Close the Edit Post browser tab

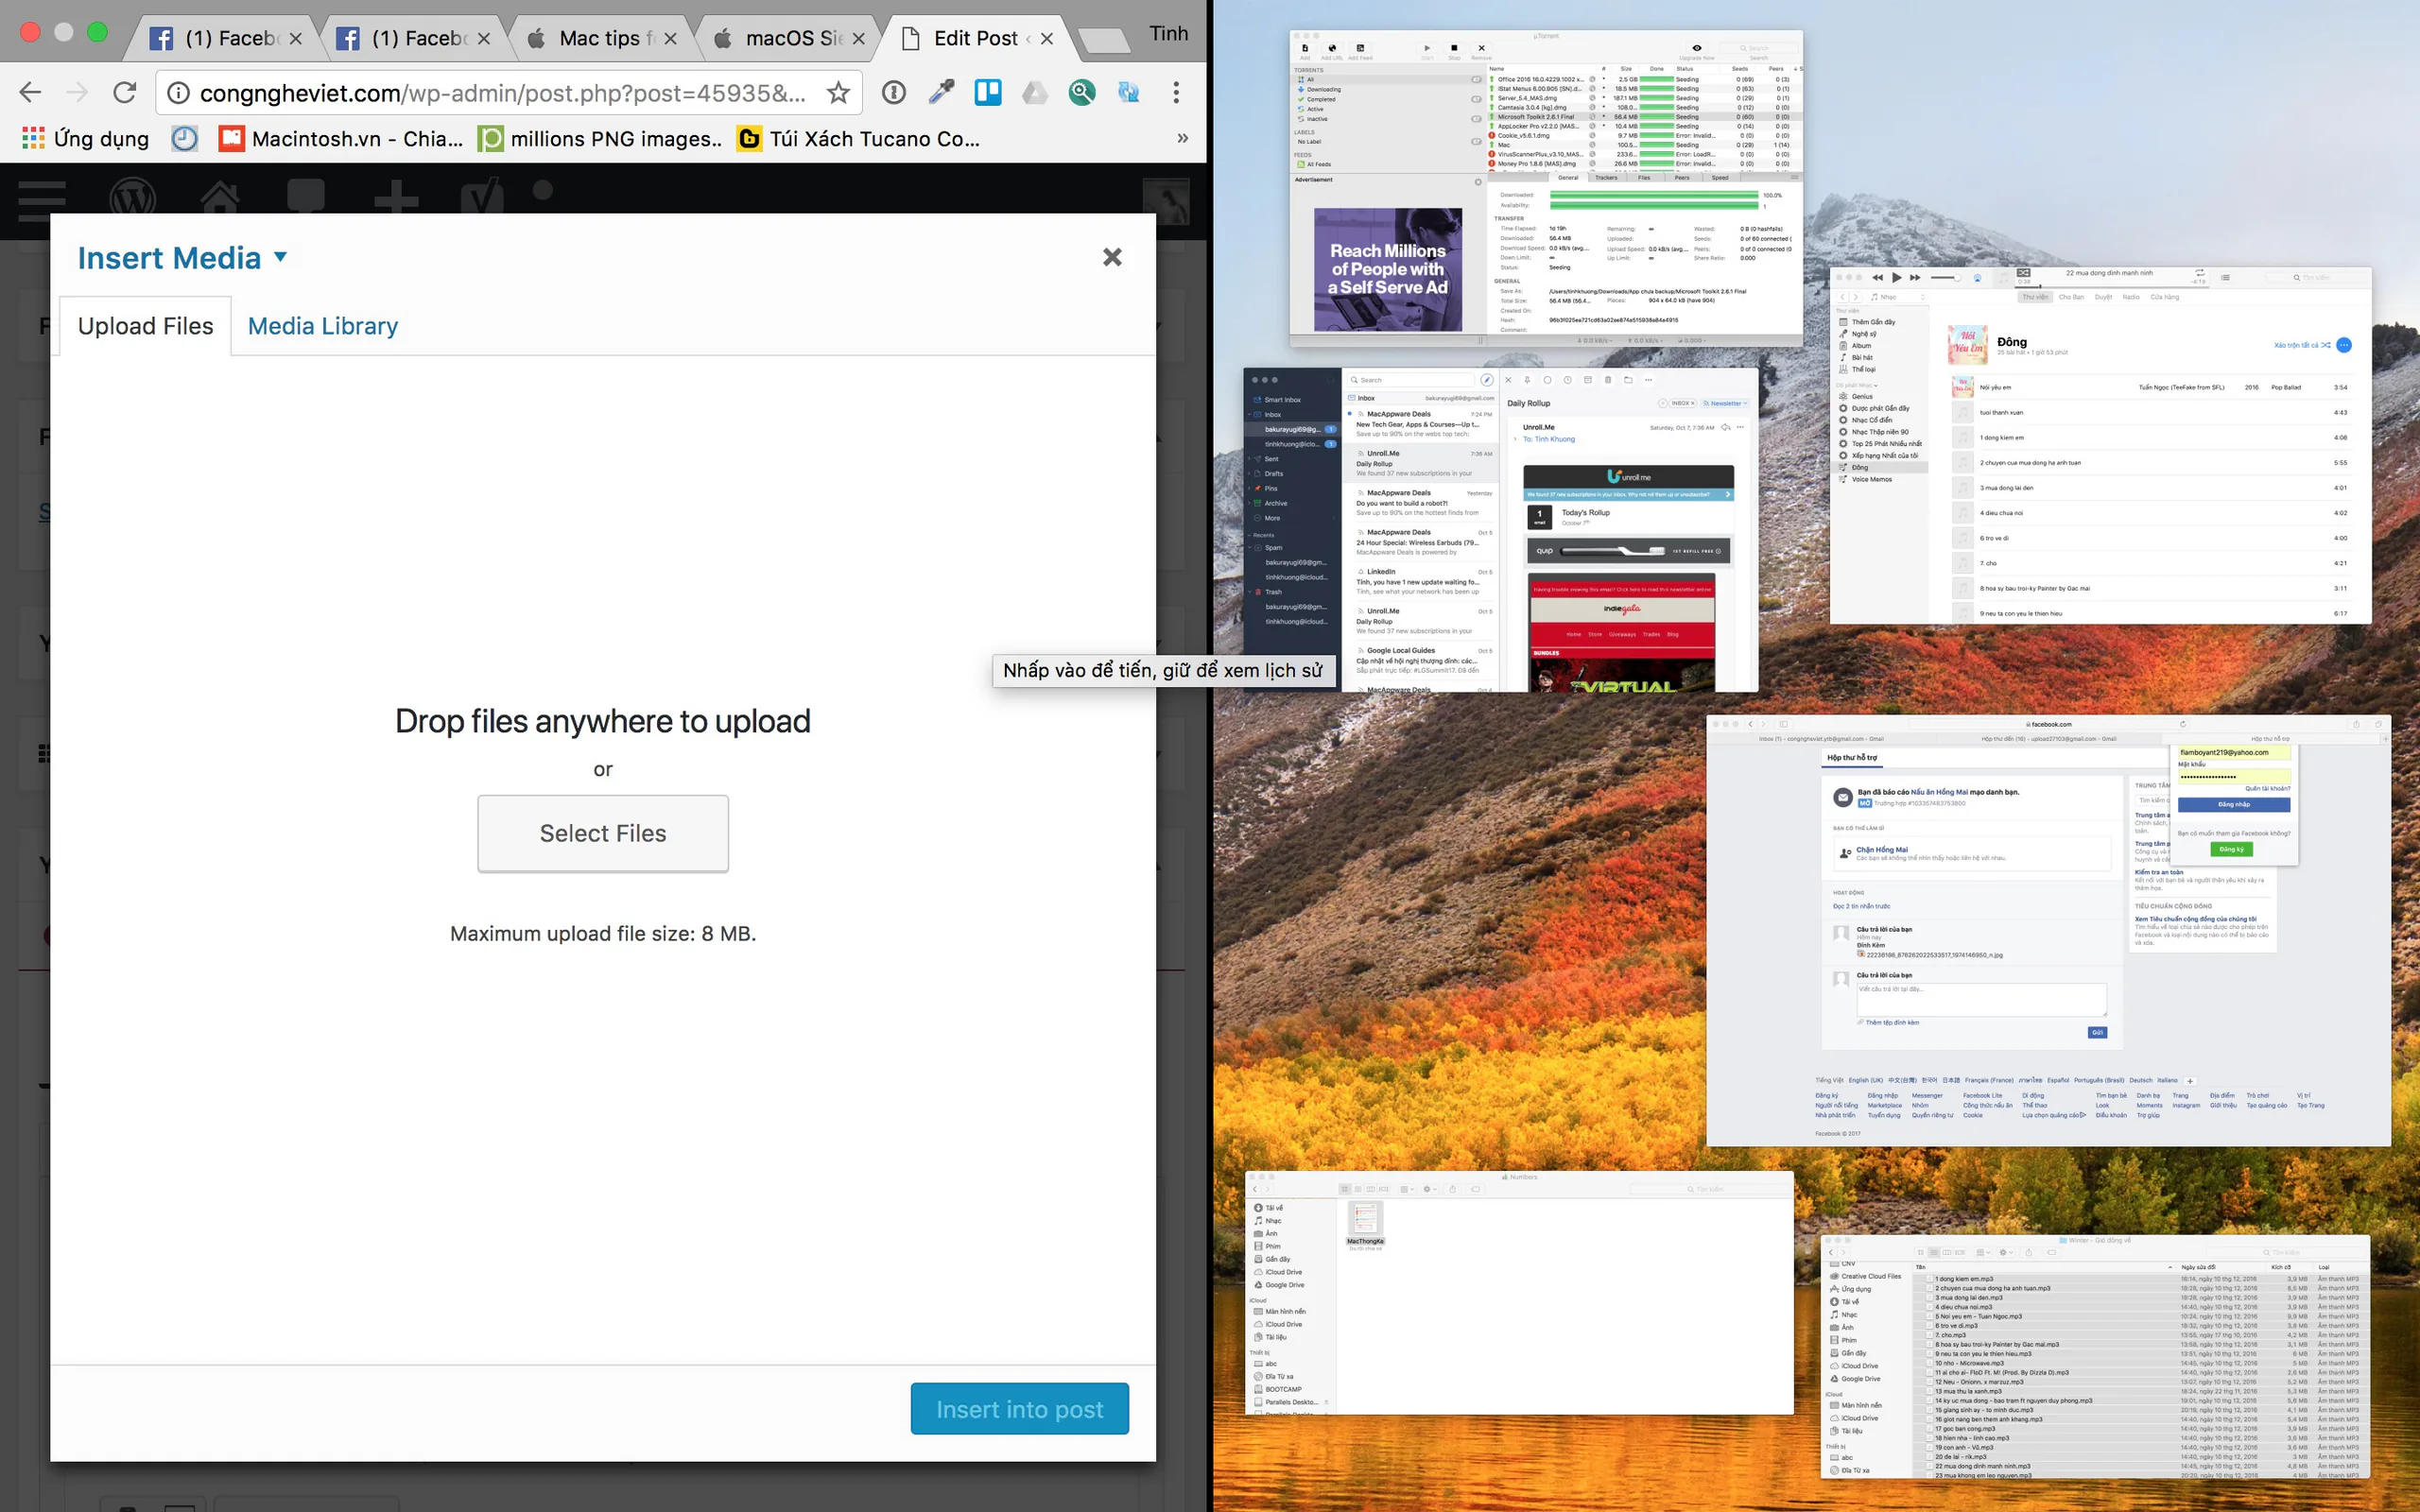(1047, 38)
